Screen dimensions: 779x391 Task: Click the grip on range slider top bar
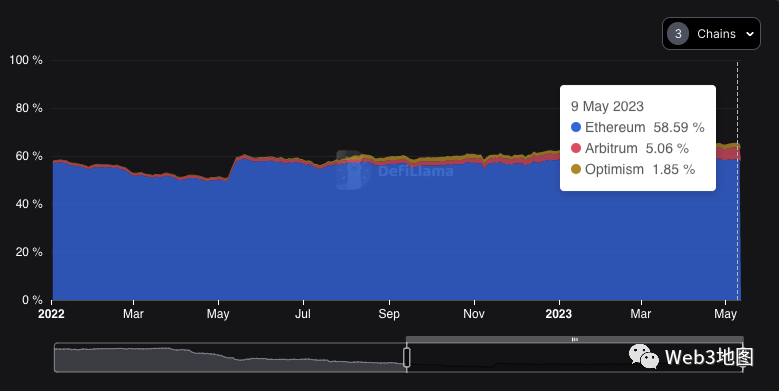(574, 339)
